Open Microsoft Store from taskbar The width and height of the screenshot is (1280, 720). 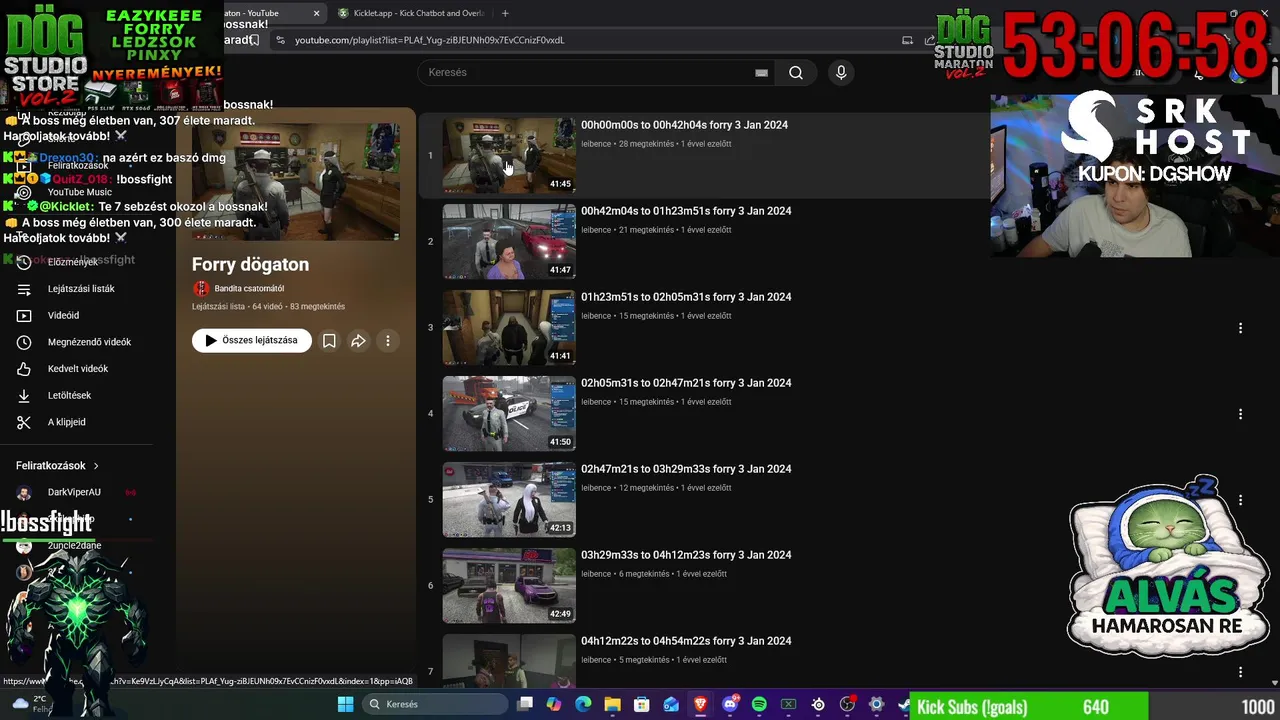pyautogui.click(x=642, y=704)
